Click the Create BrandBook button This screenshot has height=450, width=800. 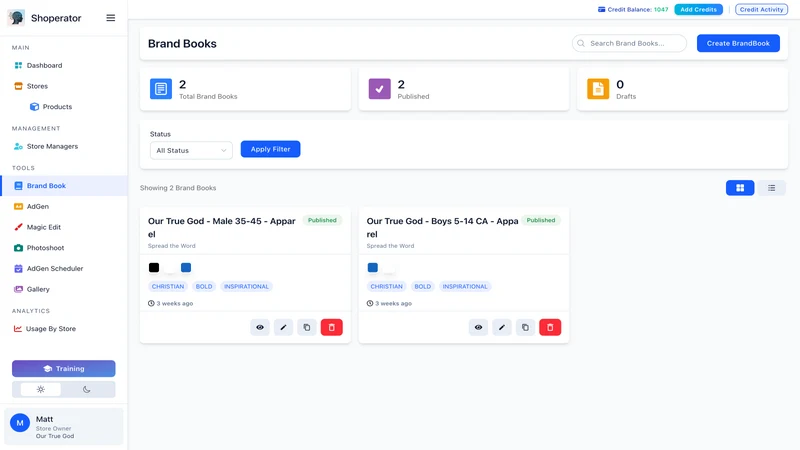click(x=738, y=43)
